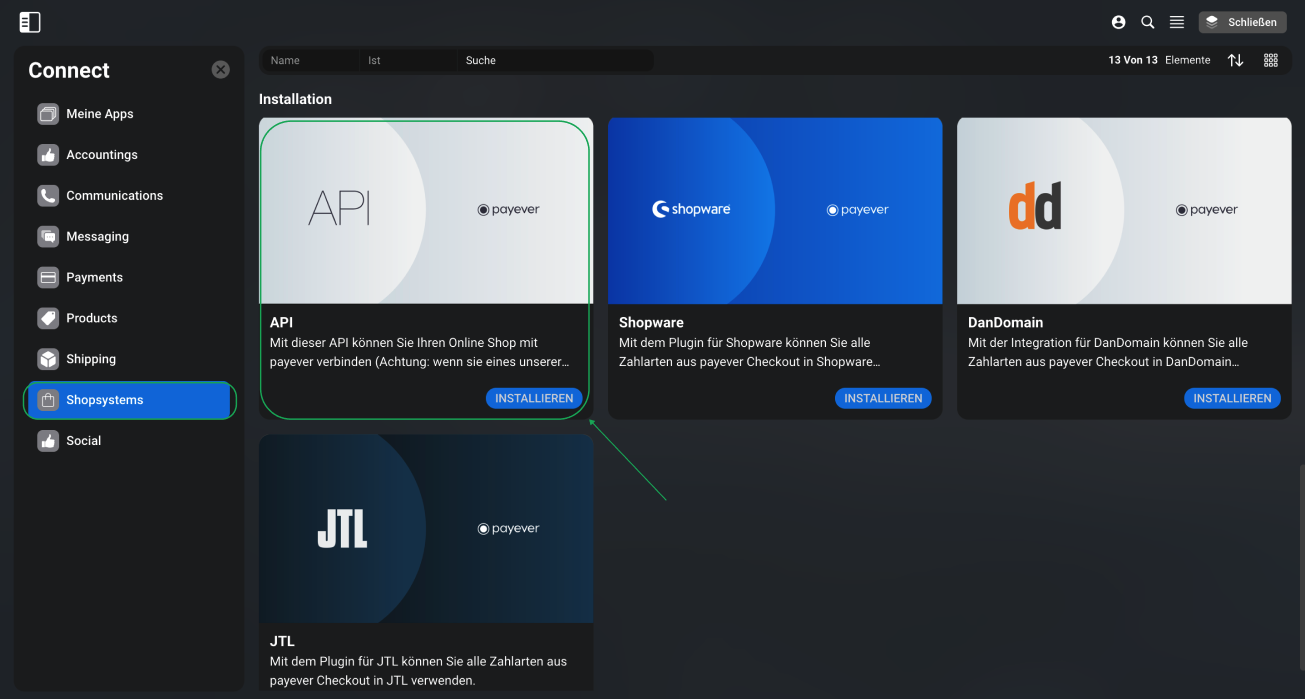This screenshot has width=1305, height=699.
Task: Click the Schließen button
Action: [x=1243, y=22]
